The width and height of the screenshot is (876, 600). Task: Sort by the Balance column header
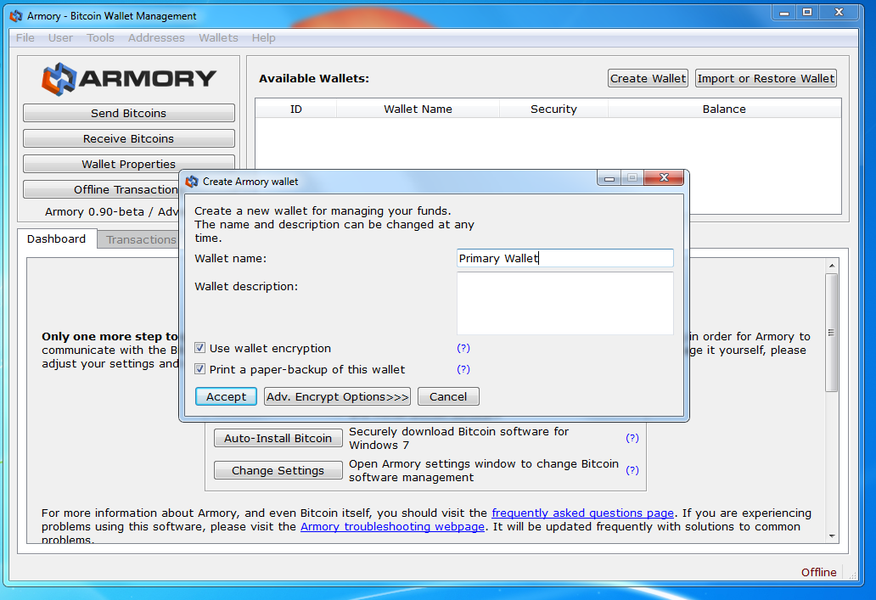click(x=724, y=109)
